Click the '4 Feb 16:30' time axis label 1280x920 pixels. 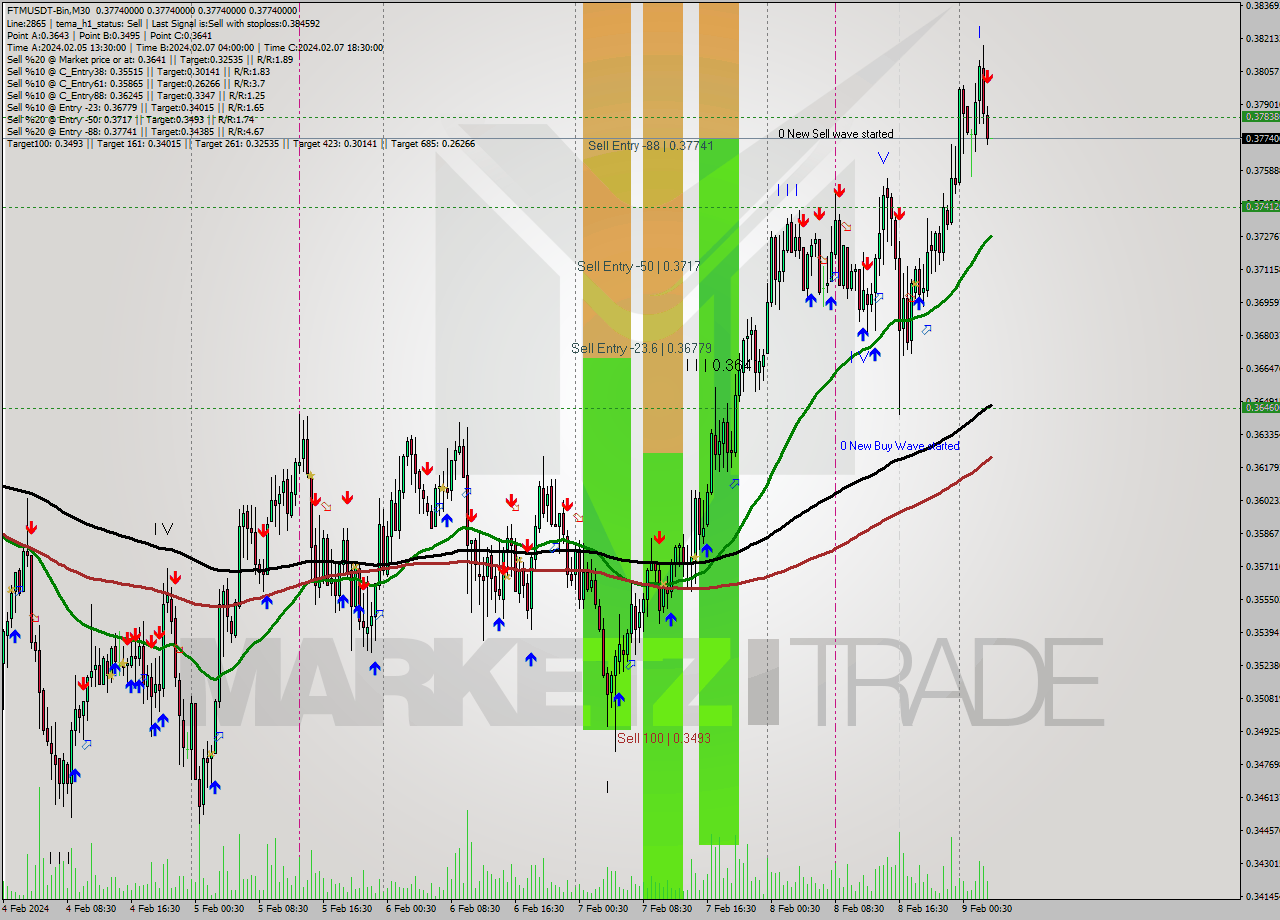coord(155,909)
